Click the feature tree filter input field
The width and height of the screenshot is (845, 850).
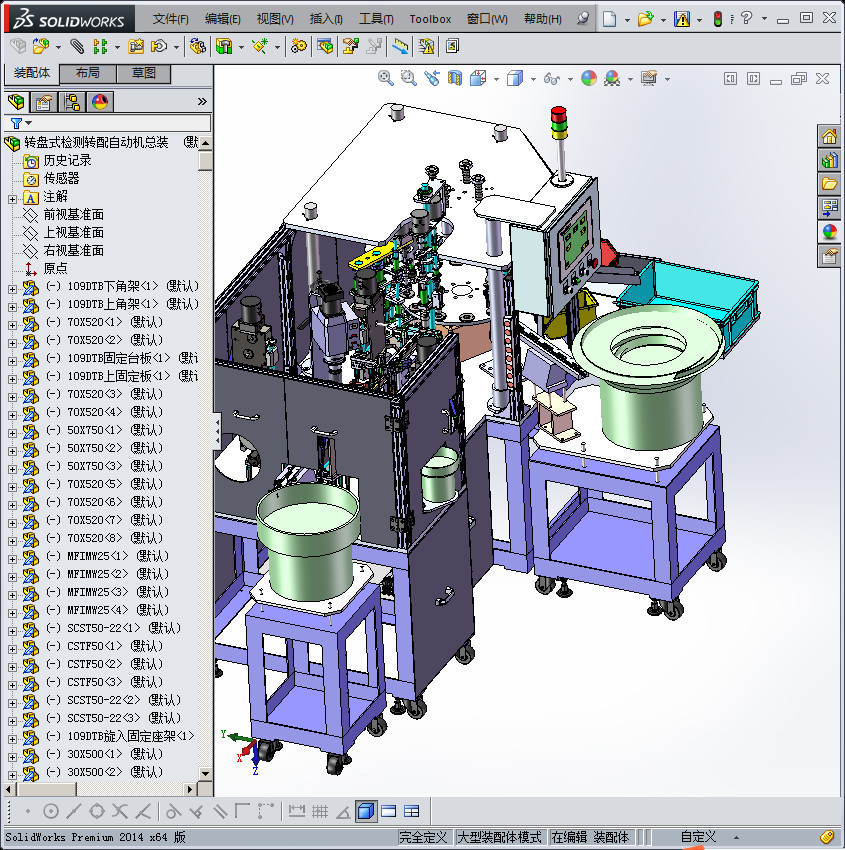click(x=120, y=122)
